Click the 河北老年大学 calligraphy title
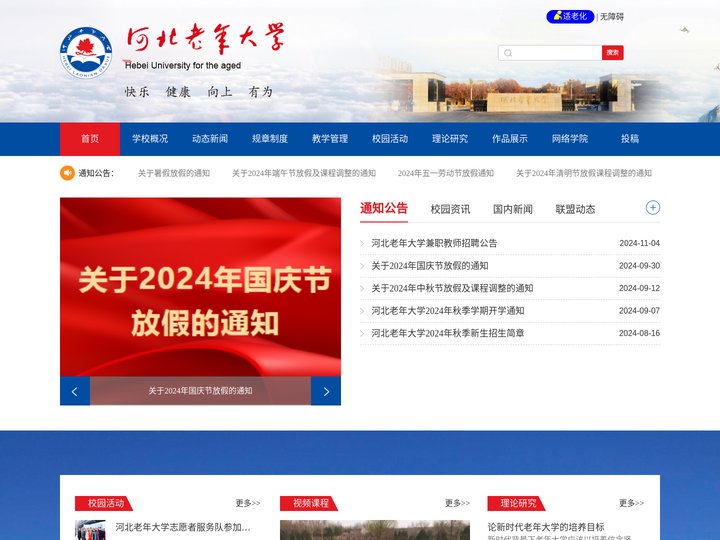 206,39
